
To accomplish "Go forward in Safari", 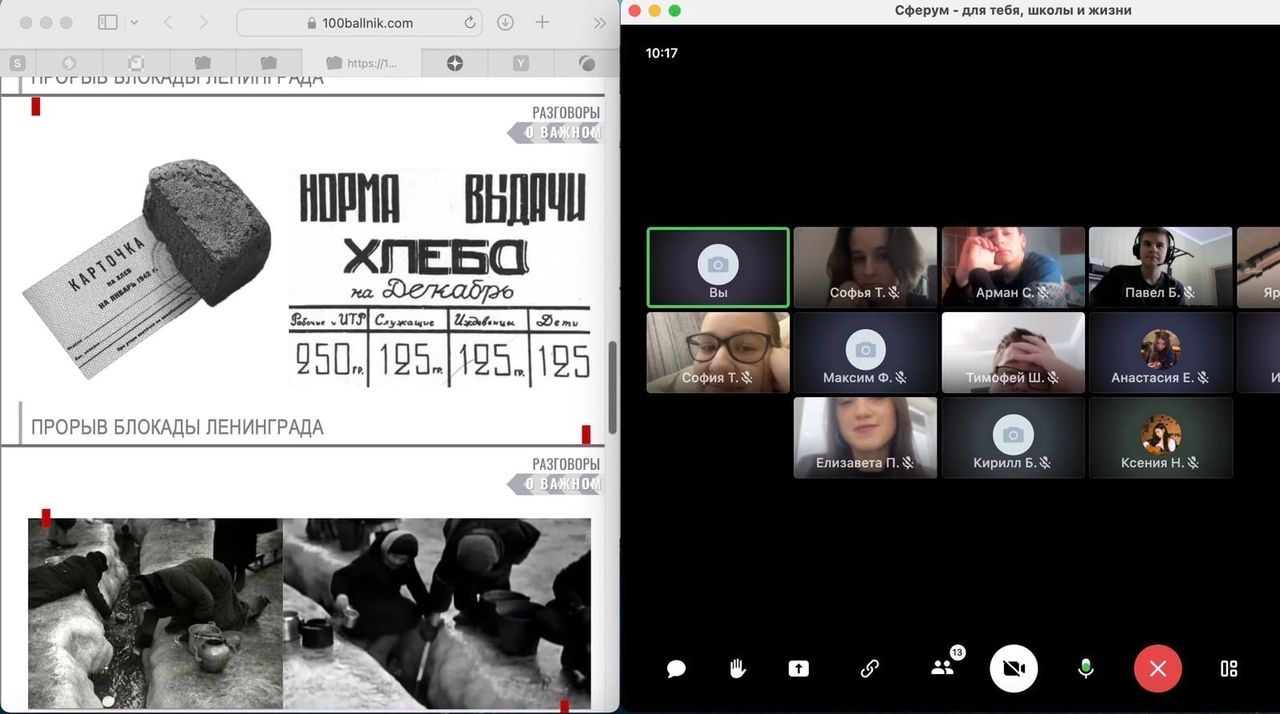I will 203,22.
